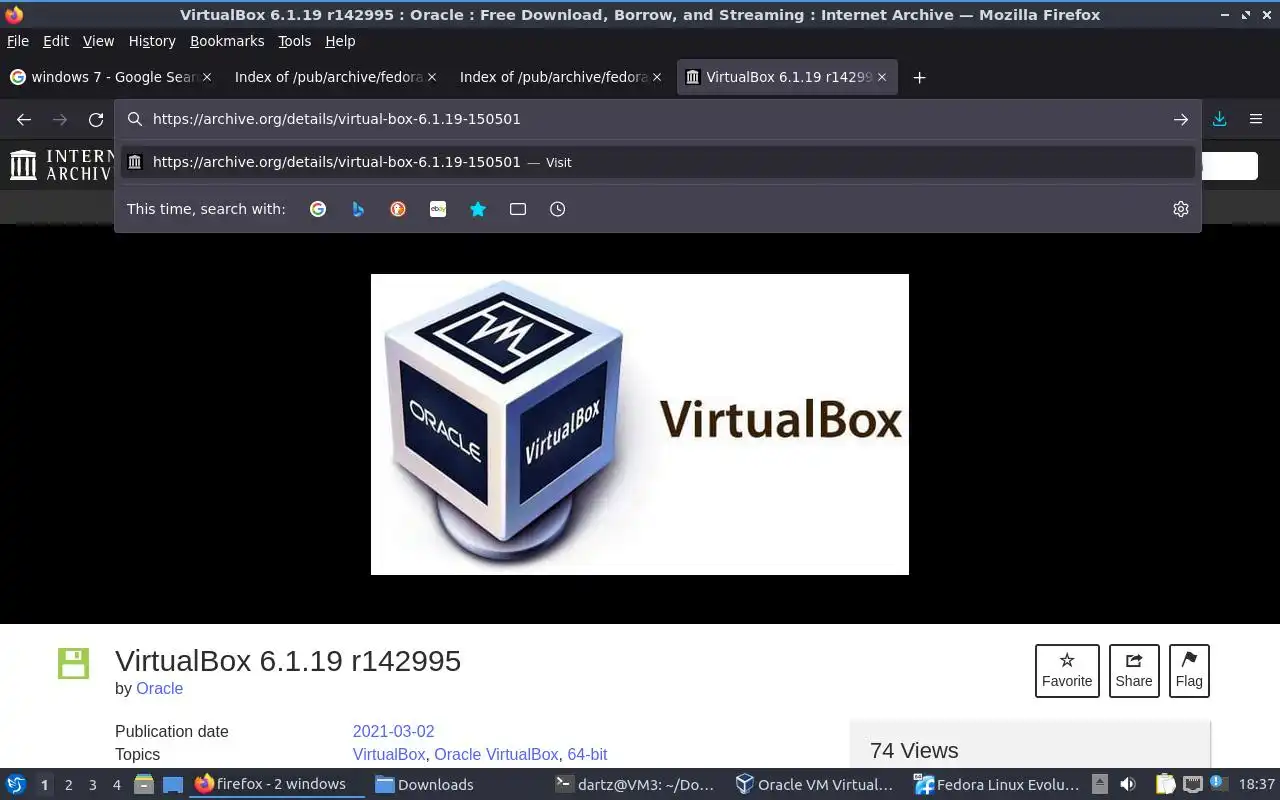The width and height of the screenshot is (1280, 800).
Task: Click the 18:37 clock
Action: [1257, 784]
